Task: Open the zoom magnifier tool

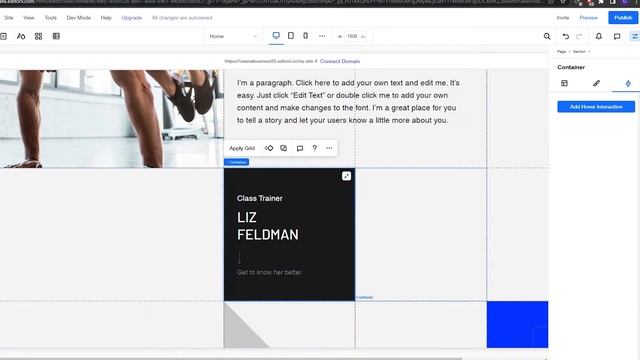Action: point(547,36)
